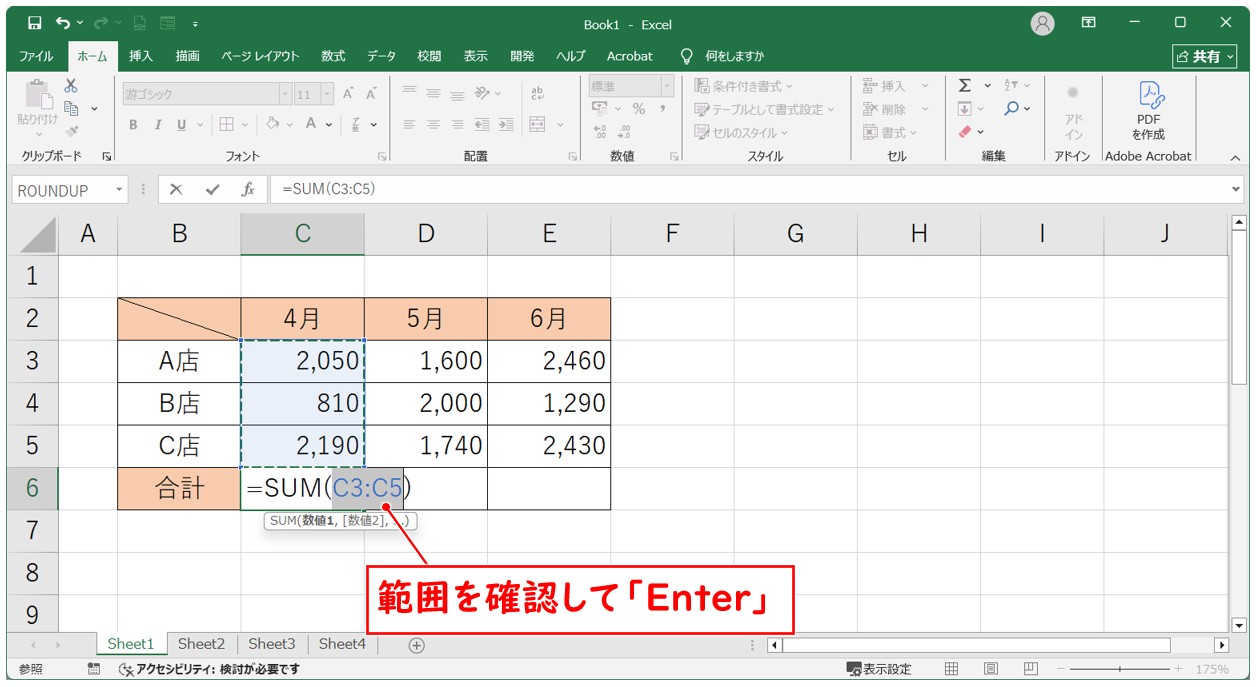Toggle Italic formatting
This screenshot has width=1256, height=687.
click(x=157, y=125)
